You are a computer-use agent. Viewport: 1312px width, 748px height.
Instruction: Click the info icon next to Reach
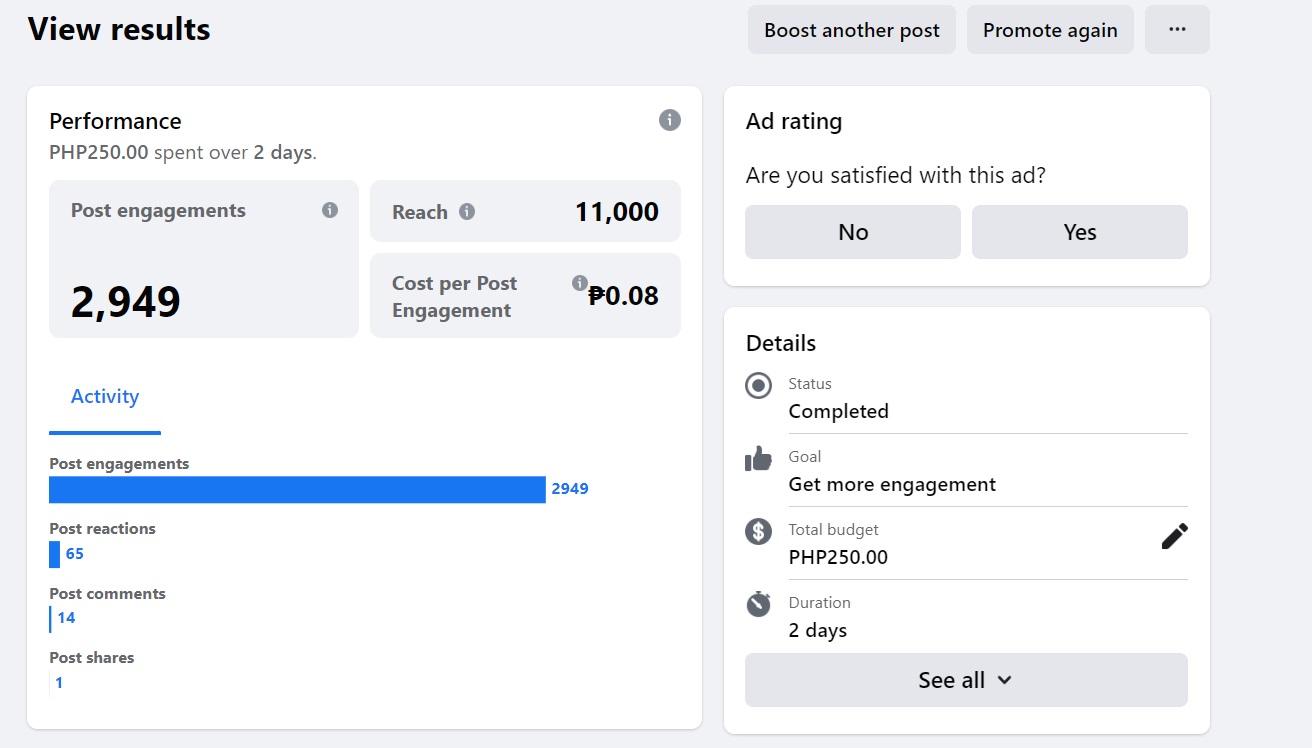pos(467,212)
